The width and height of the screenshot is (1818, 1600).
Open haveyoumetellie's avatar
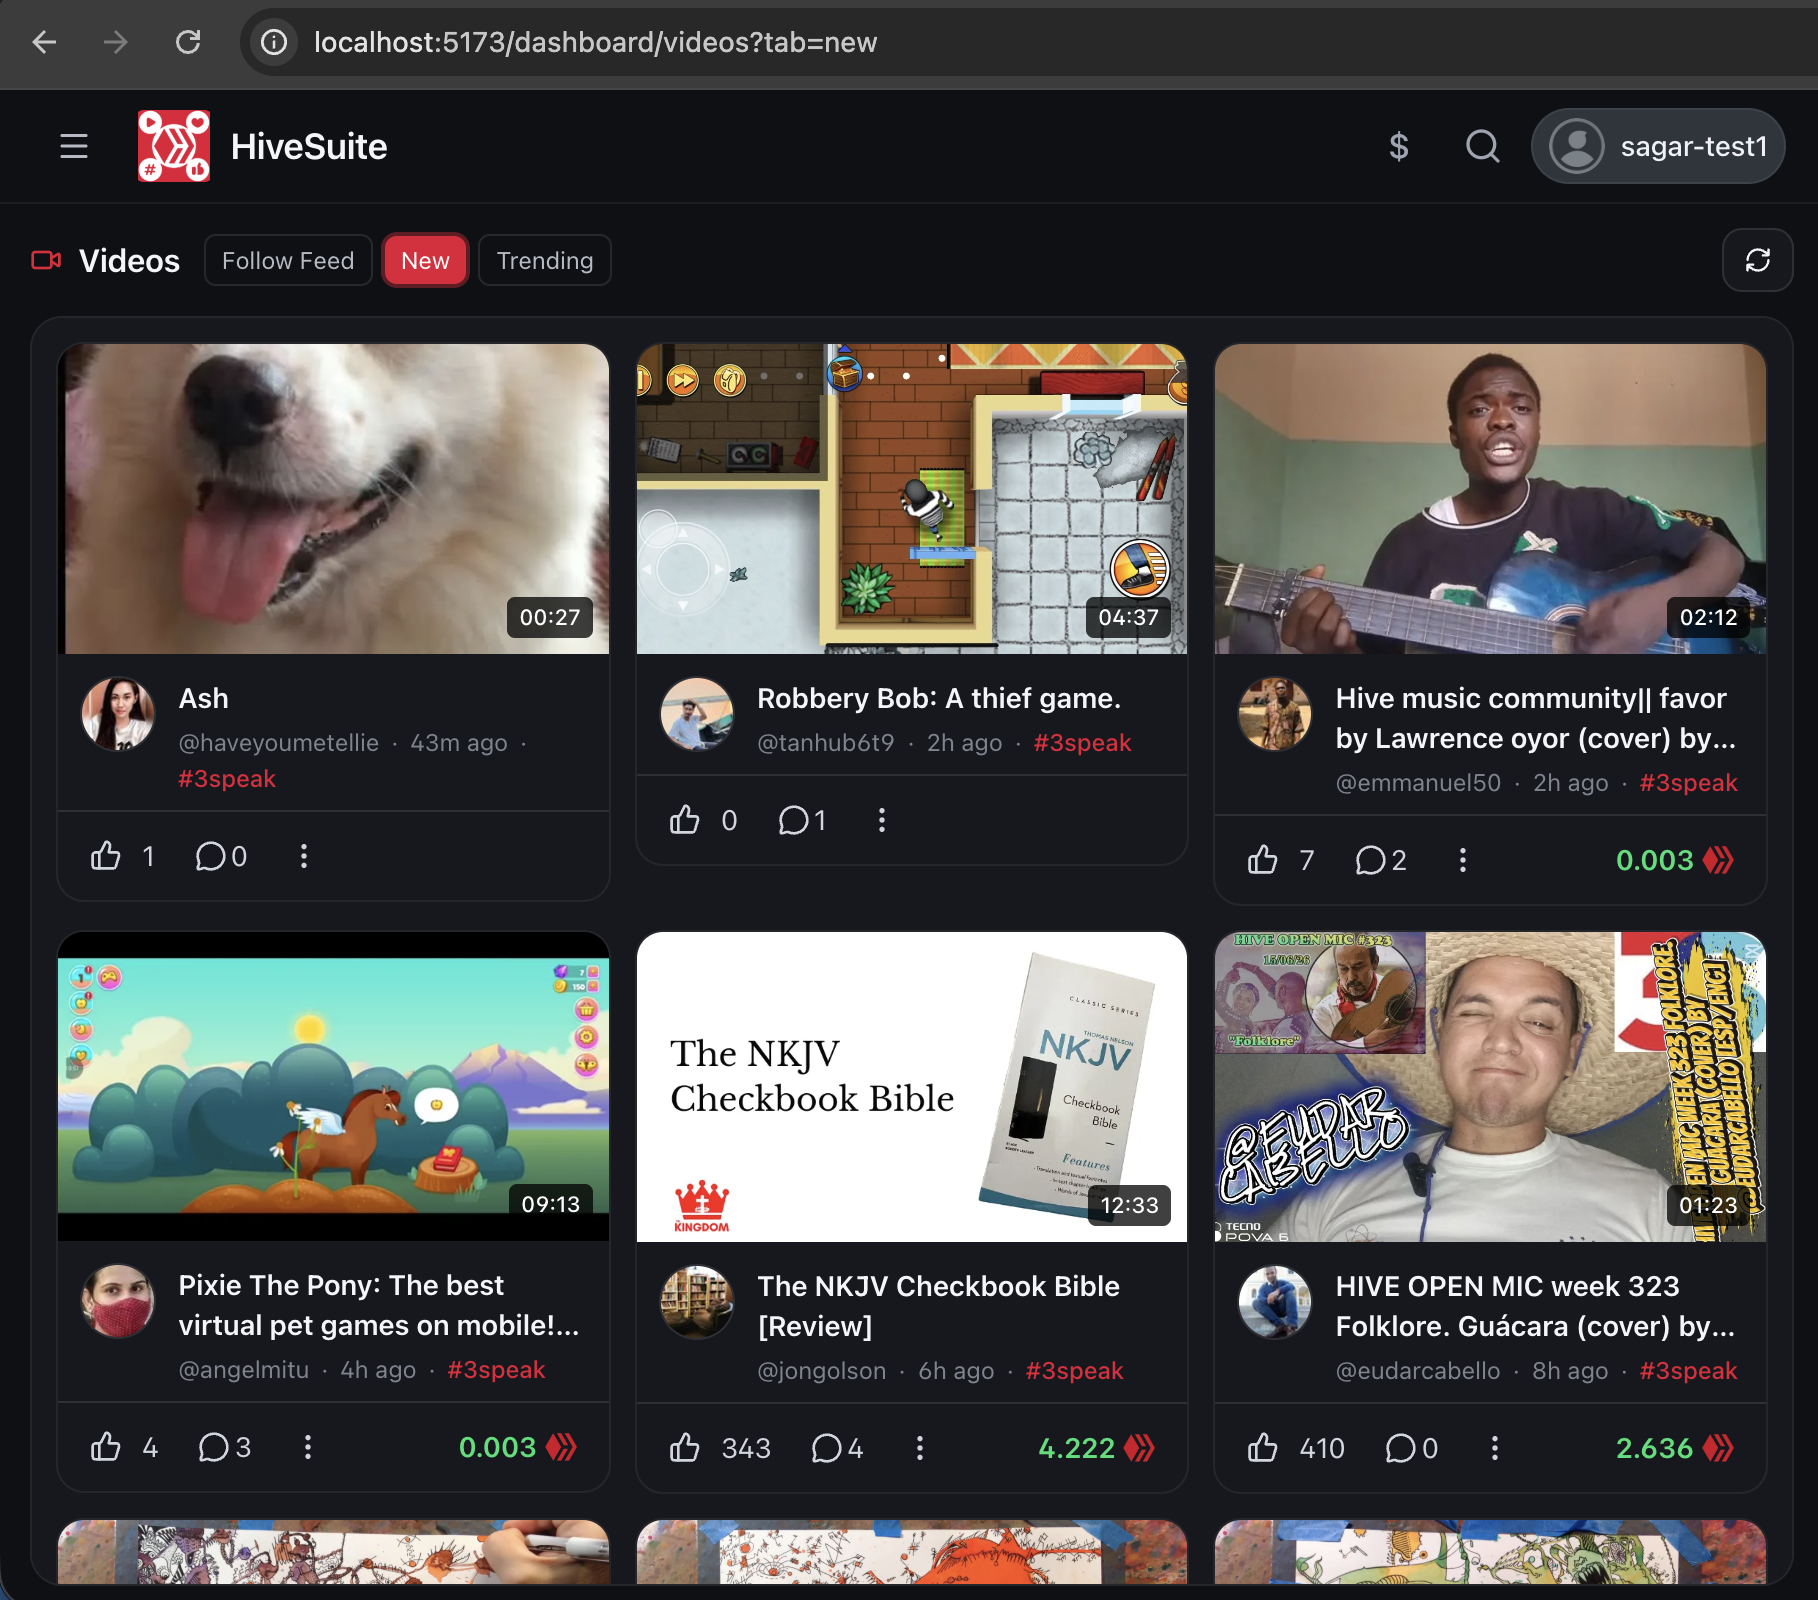point(118,714)
